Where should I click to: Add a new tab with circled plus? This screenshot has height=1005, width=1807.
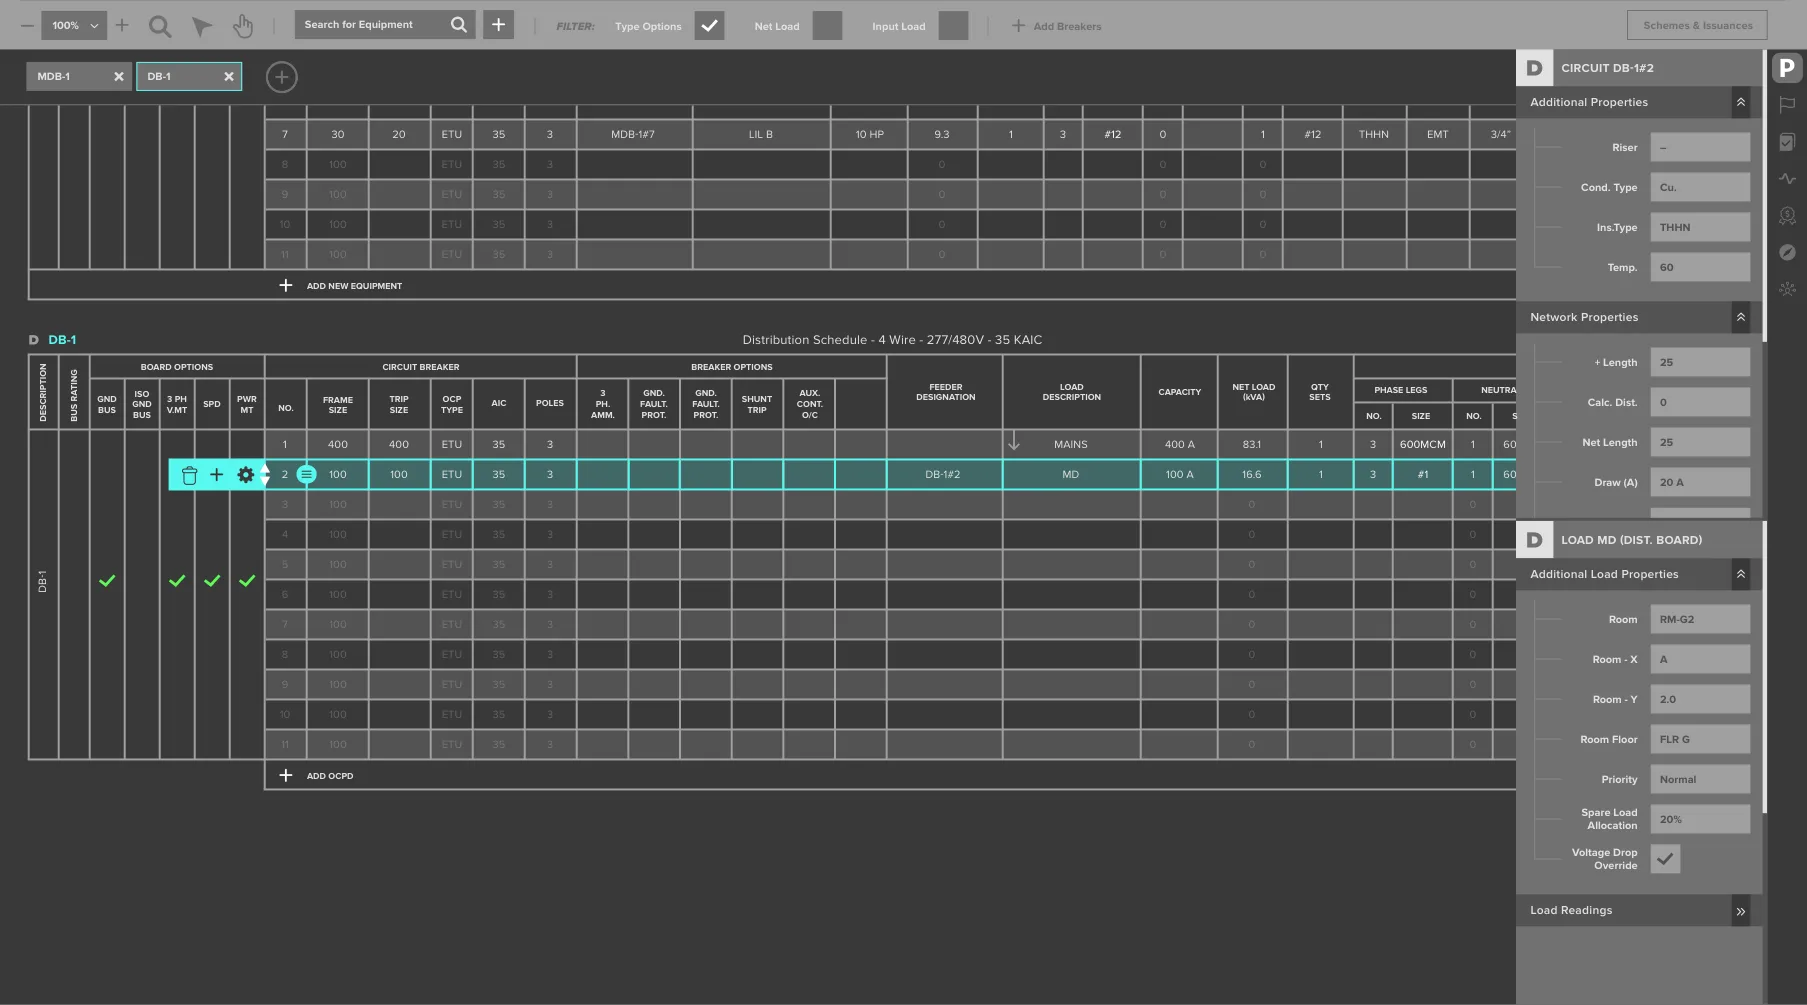pyautogui.click(x=282, y=77)
